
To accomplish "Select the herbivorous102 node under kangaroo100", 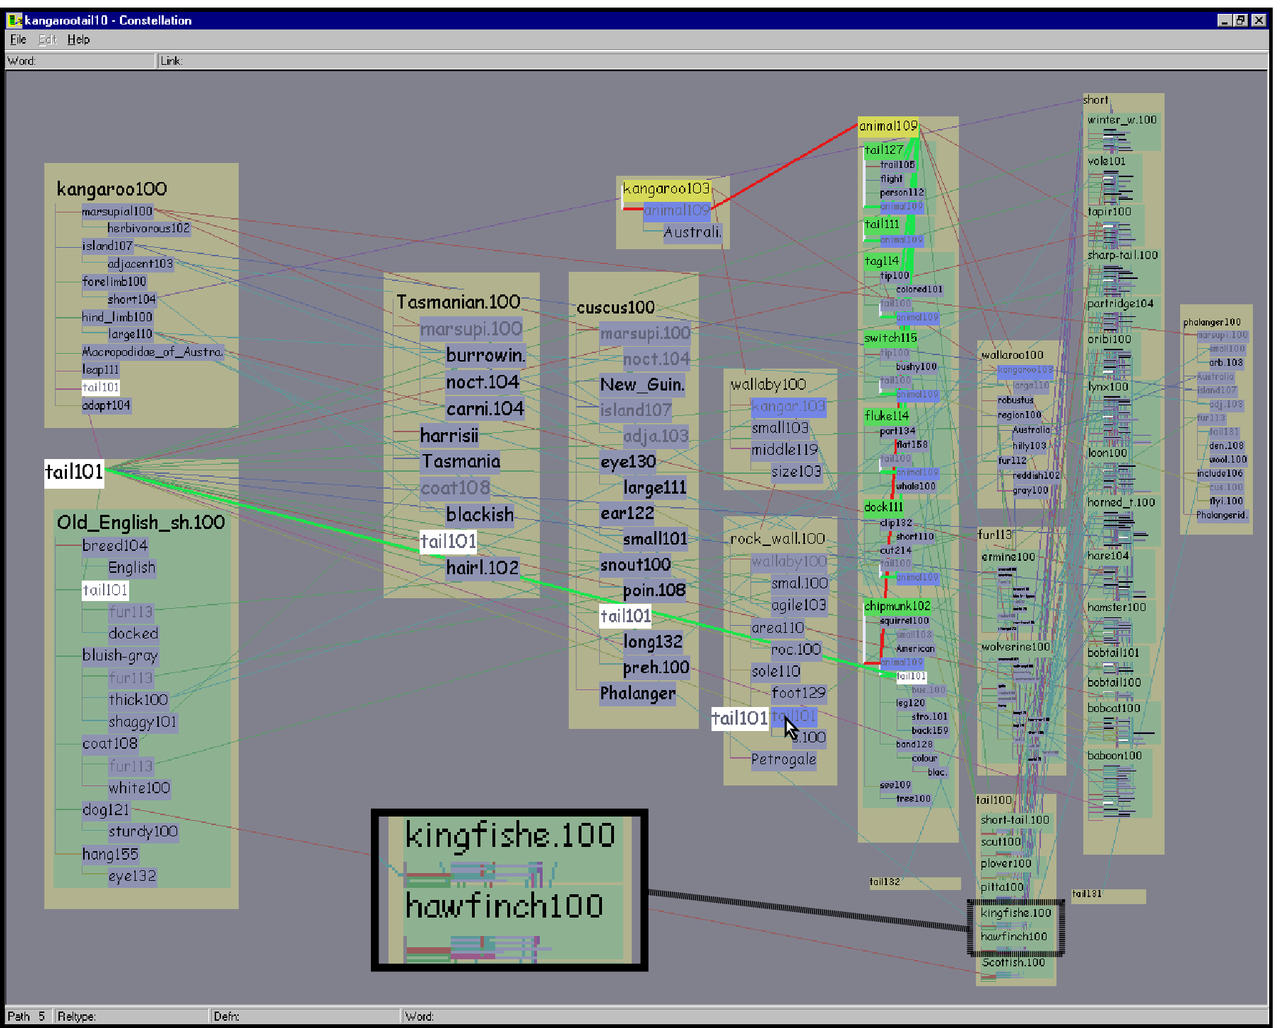I will point(148,228).
